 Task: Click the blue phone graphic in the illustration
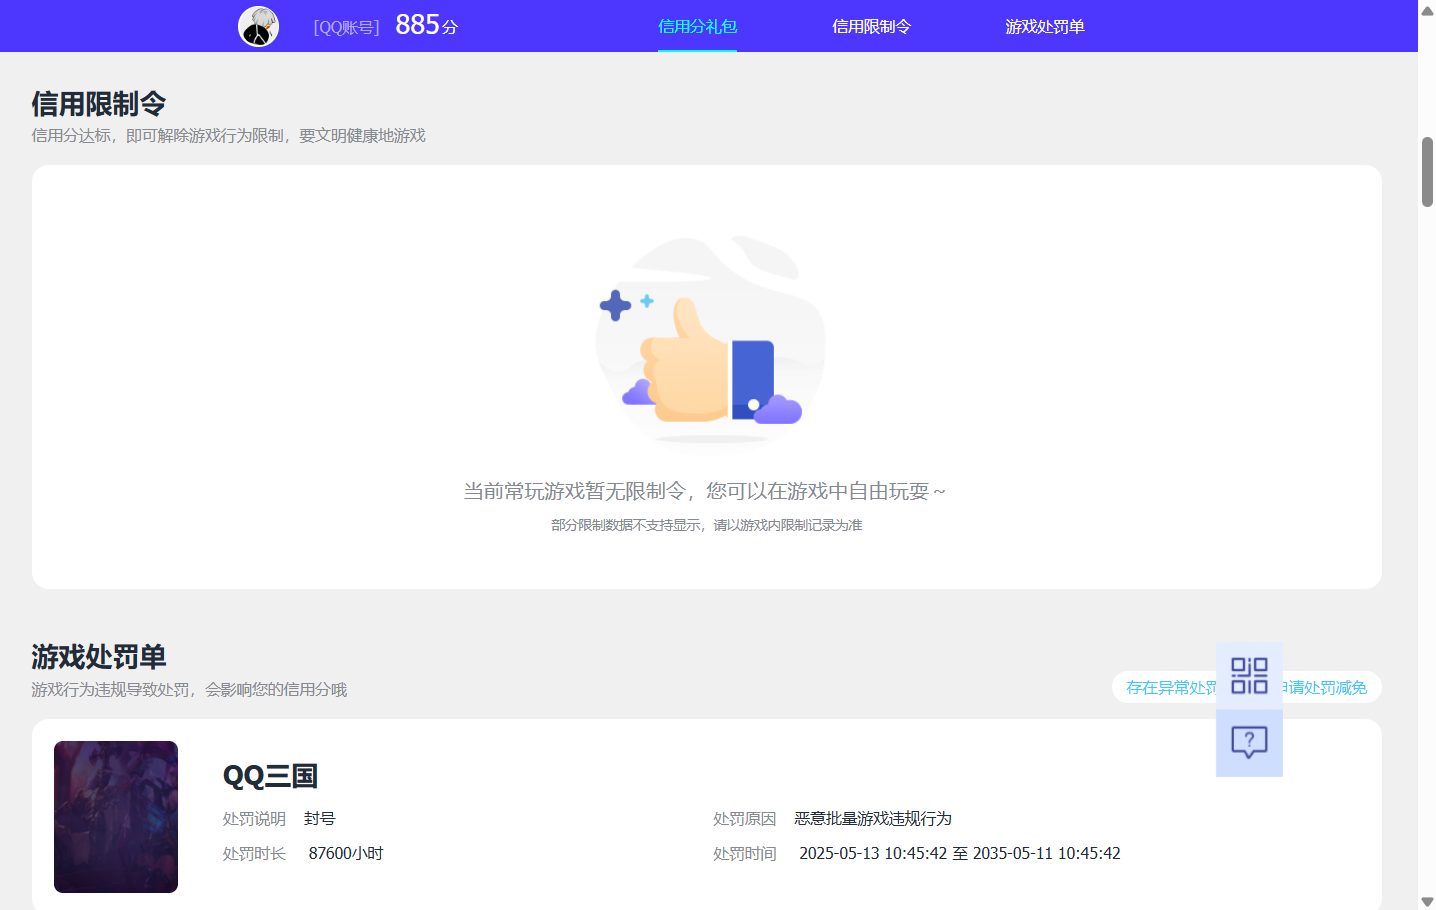[755, 375]
